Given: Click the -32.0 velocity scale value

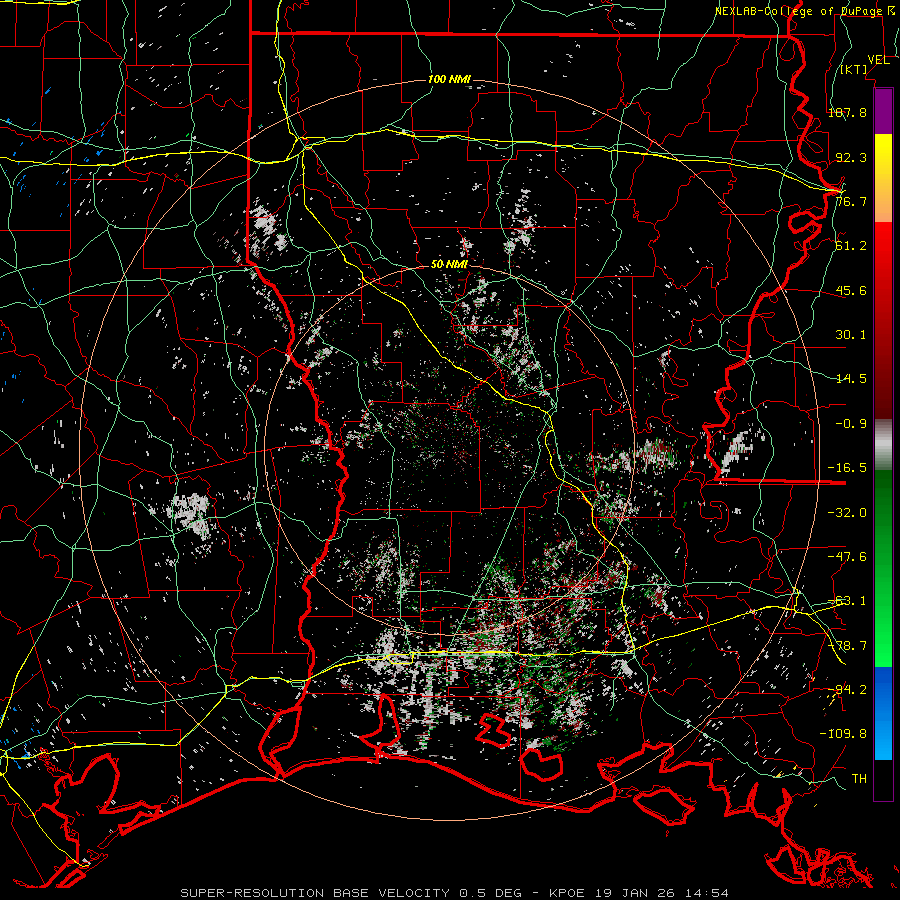Looking at the screenshot, I should (847, 512).
